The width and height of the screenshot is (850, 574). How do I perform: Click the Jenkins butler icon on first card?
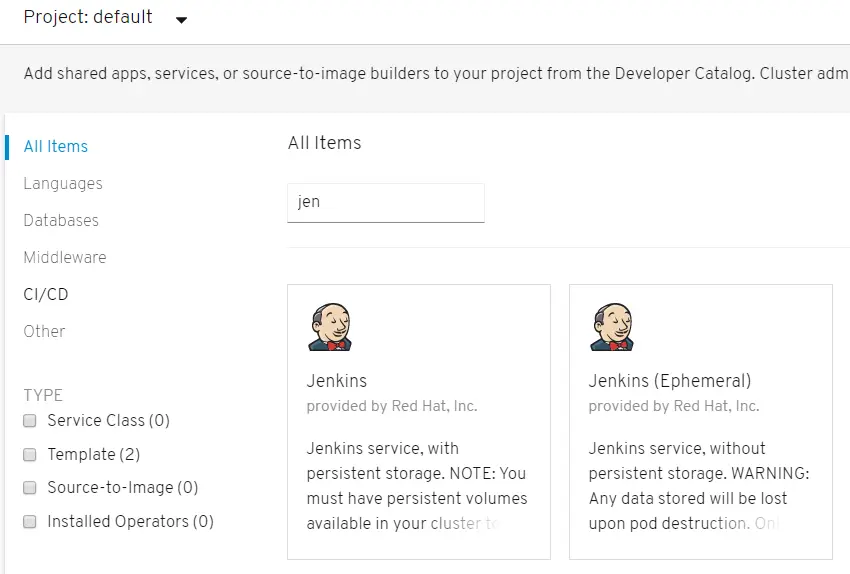(x=330, y=328)
